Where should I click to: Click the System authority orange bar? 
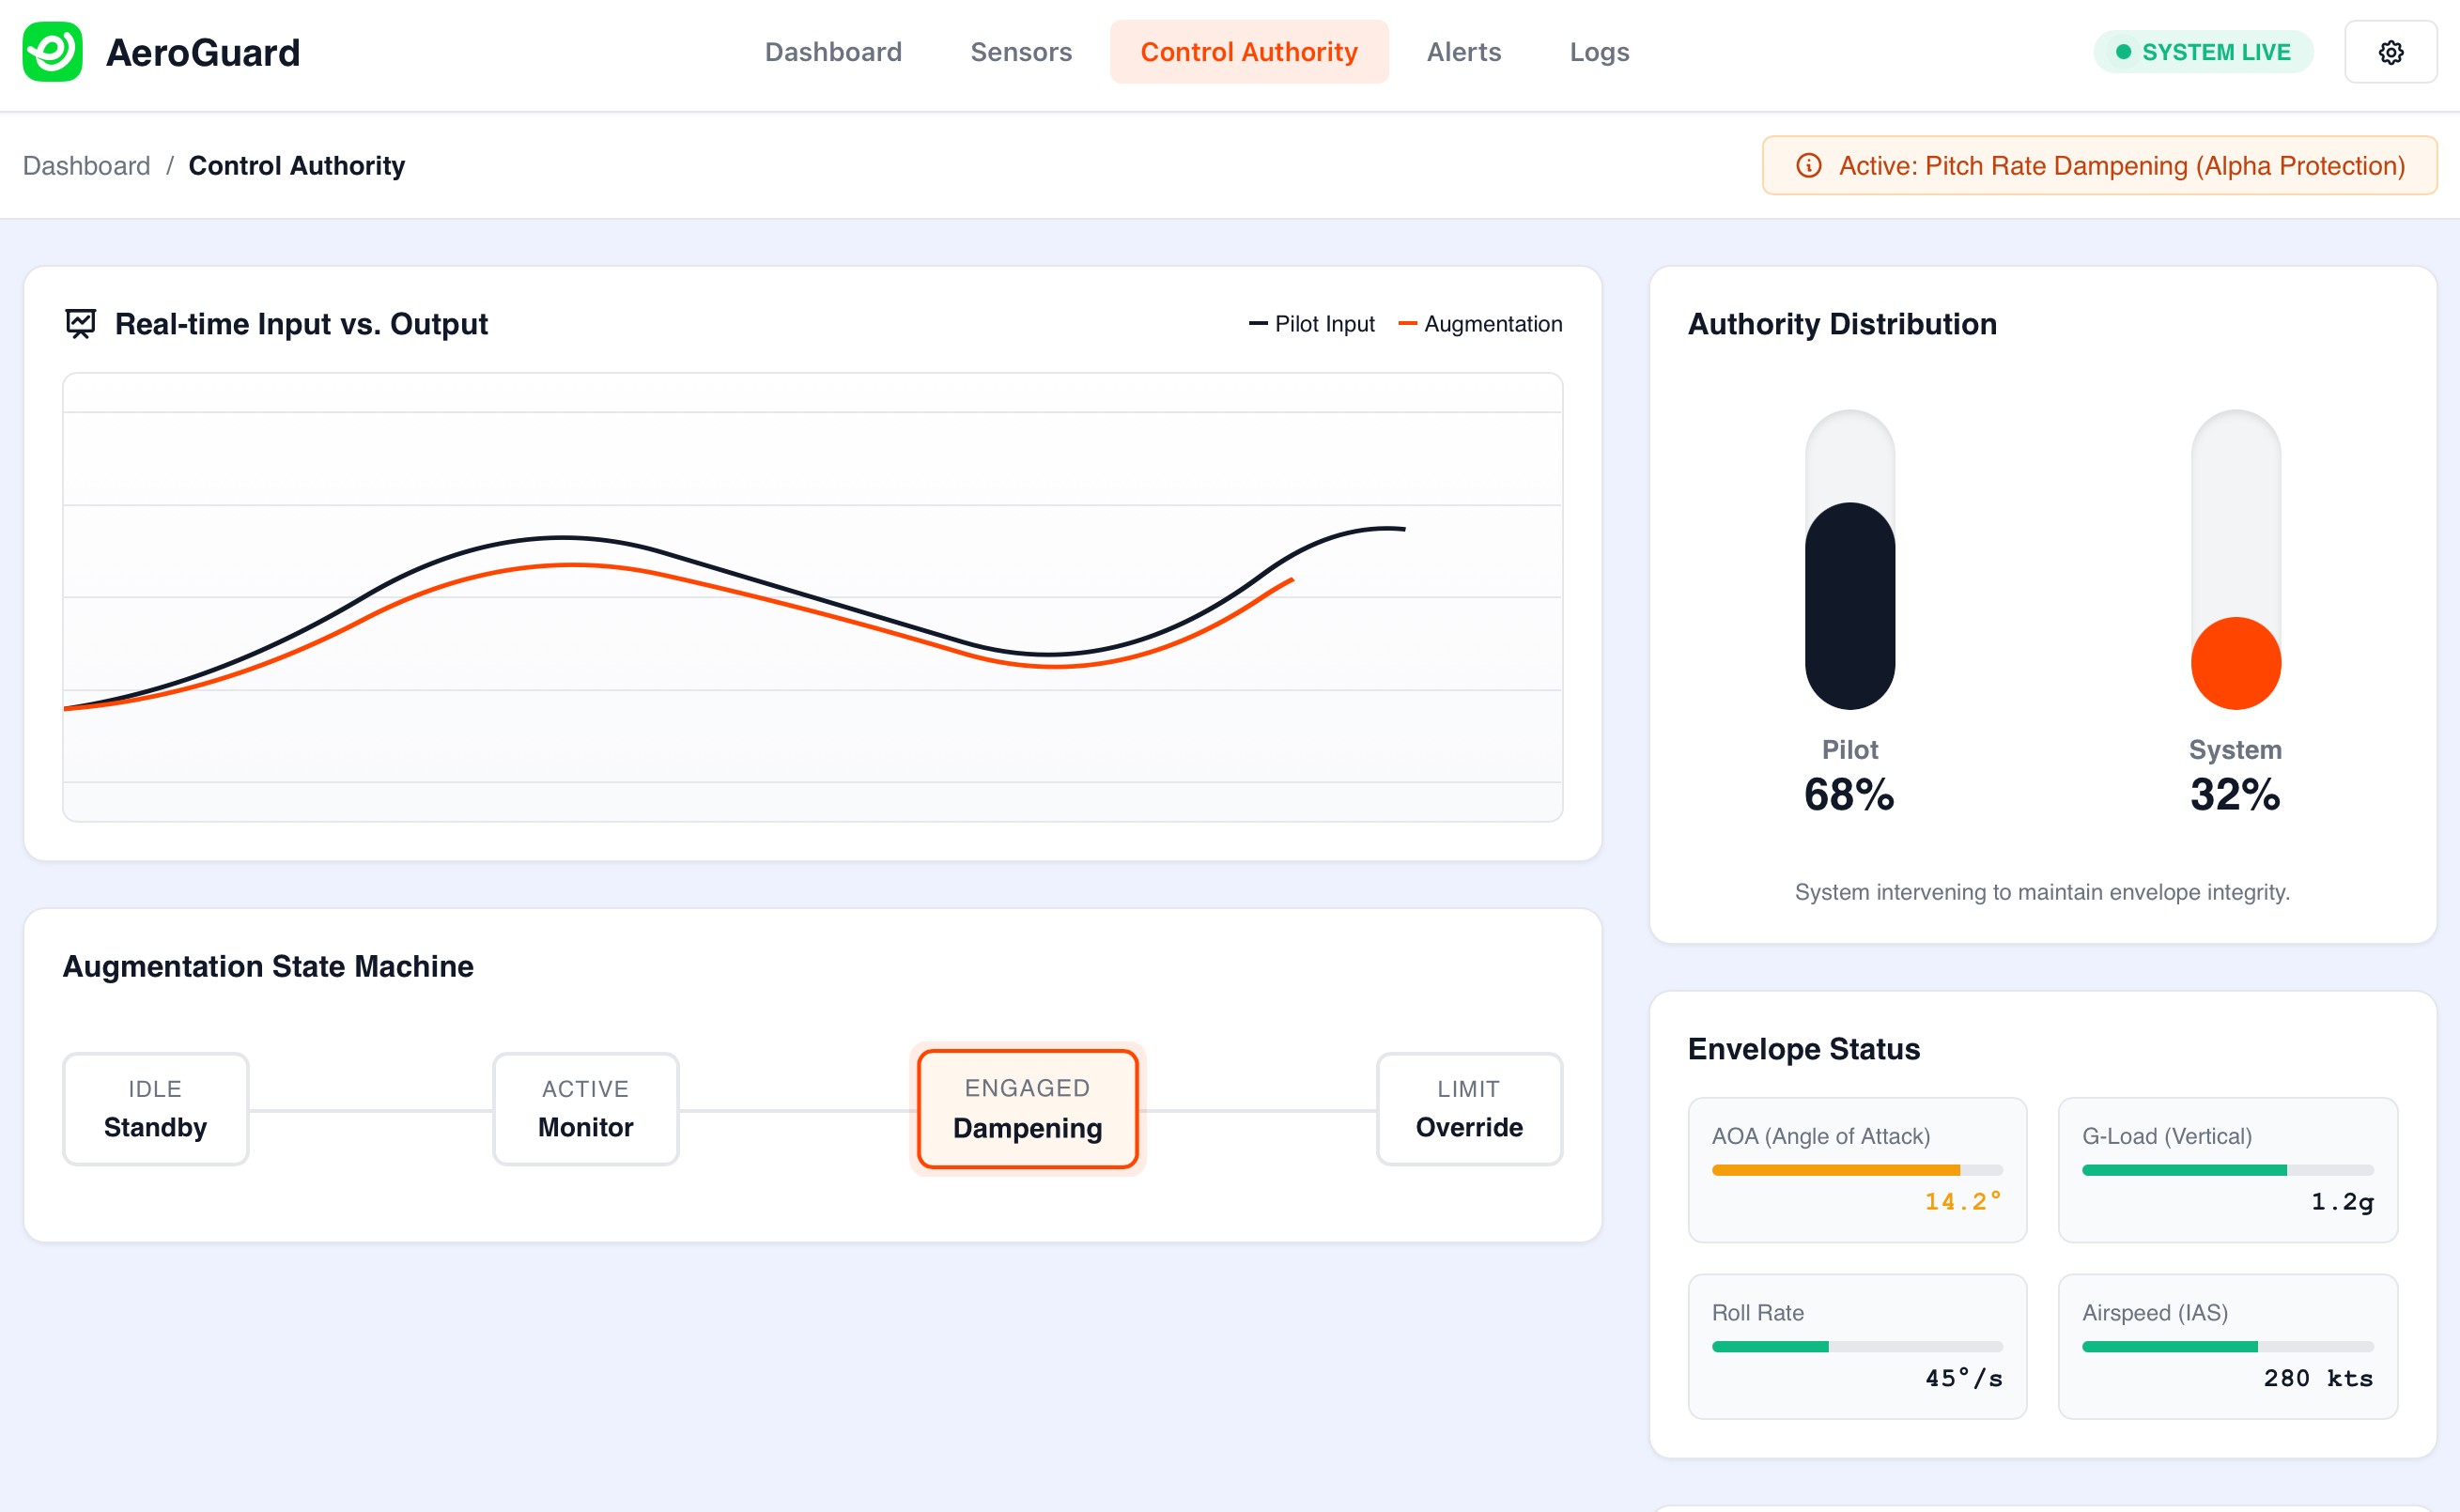click(x=2235, y=663)
